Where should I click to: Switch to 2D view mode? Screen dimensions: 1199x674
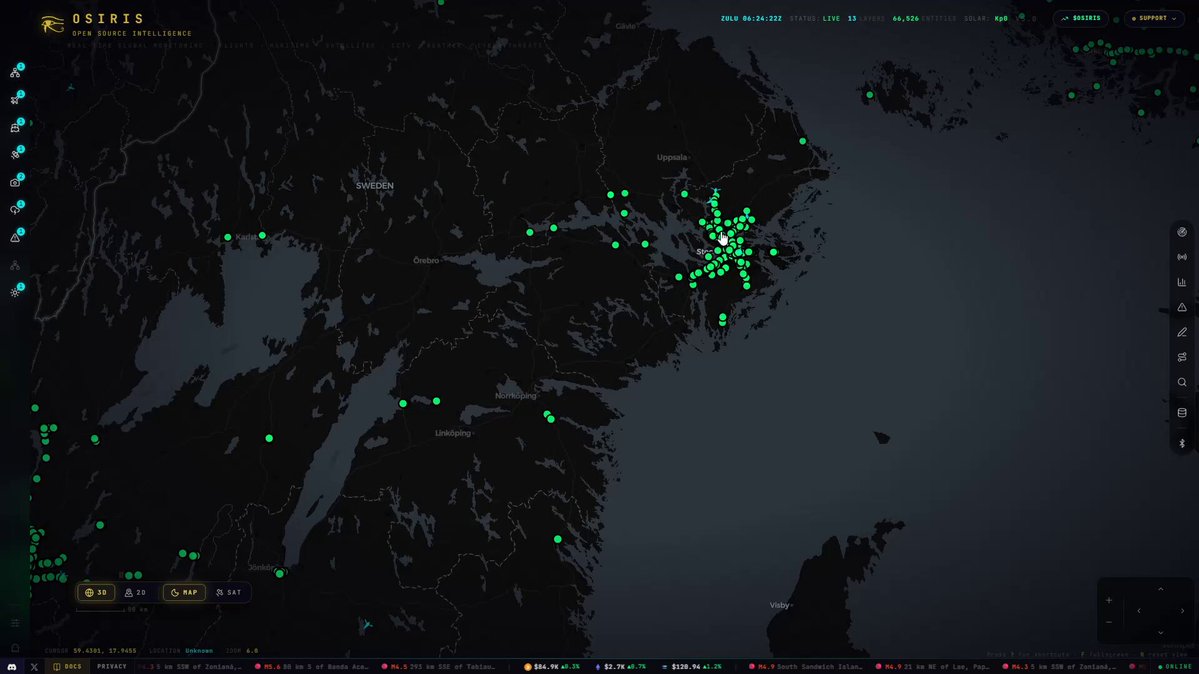tap(135, 592)
